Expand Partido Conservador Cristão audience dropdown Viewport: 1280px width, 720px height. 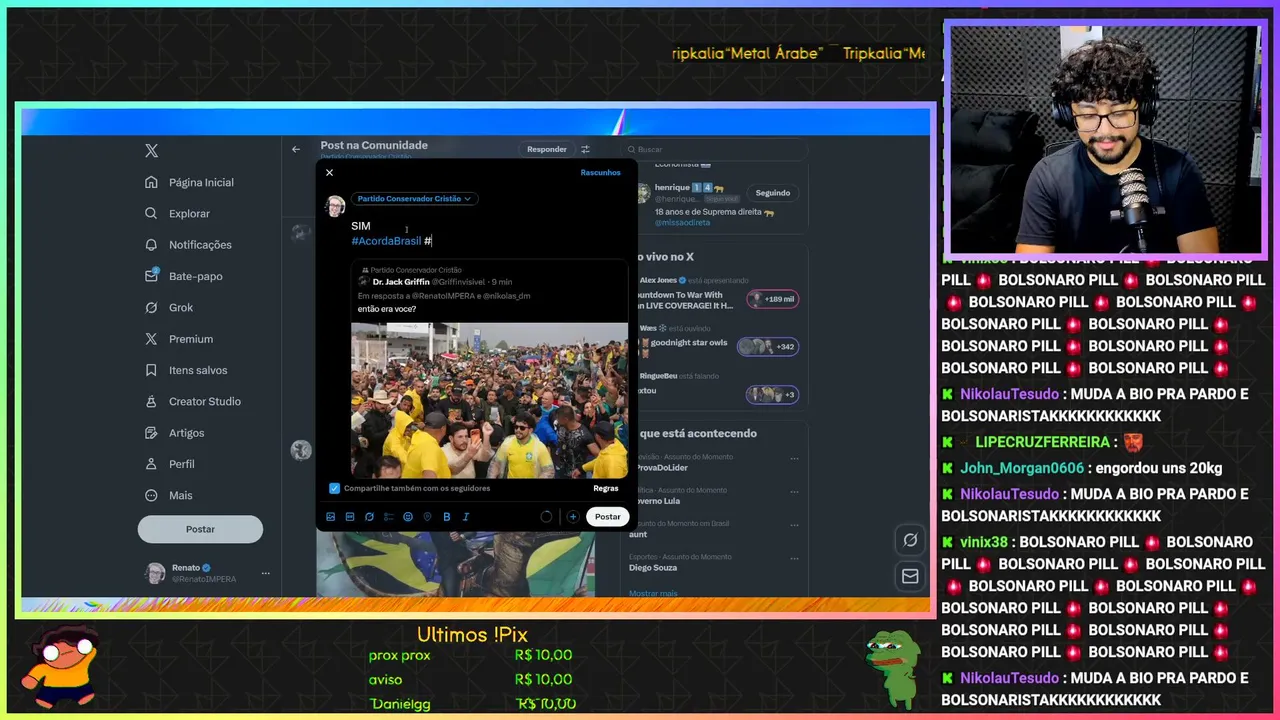click(x=414, y=199)
